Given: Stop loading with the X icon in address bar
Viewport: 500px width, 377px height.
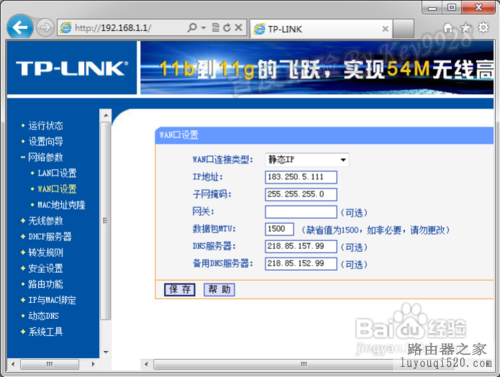Looking at the screenshot, I should pos(238,27).
